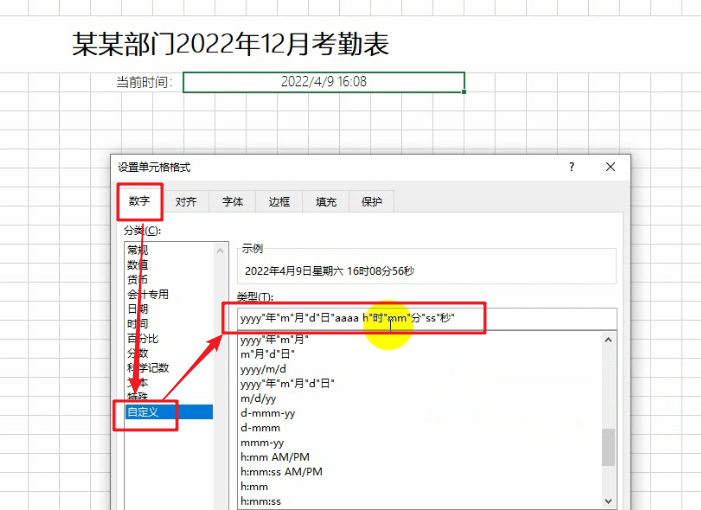Choose yyyy"年"m"月" format
This screenshot has height=510, width=701.
[x=274, y=340]
